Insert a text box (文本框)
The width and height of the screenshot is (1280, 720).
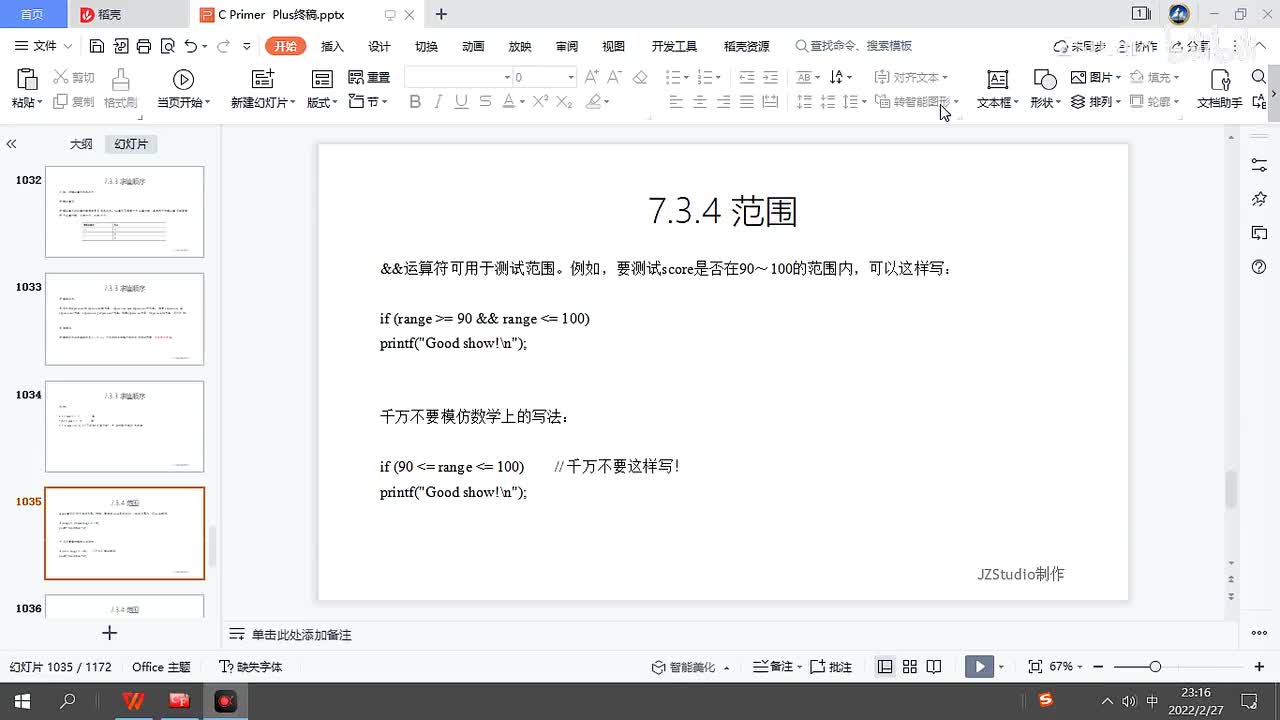[x=997, y=89]
